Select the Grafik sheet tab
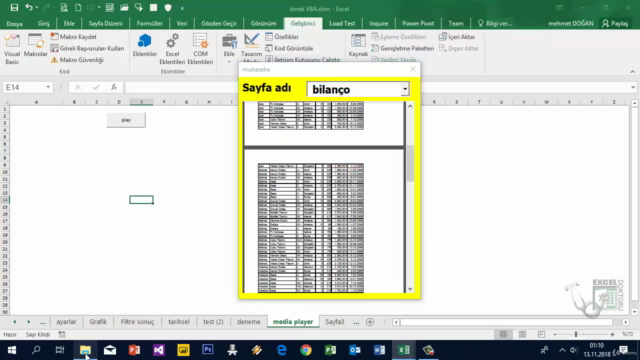Viewport: 640px width, 360px height. tap(98, 322)
